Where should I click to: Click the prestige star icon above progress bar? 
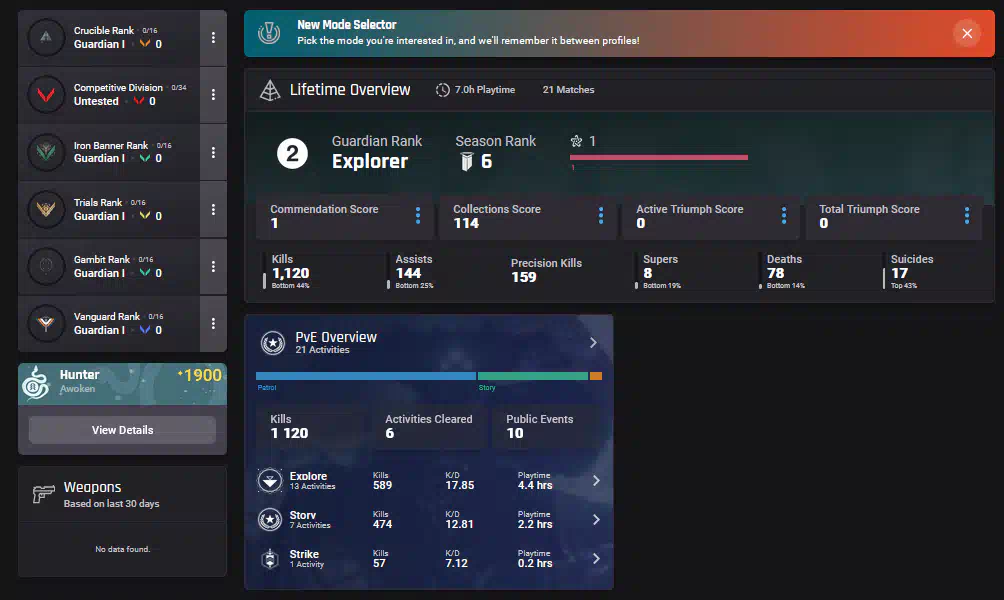(x=576, y=141)
